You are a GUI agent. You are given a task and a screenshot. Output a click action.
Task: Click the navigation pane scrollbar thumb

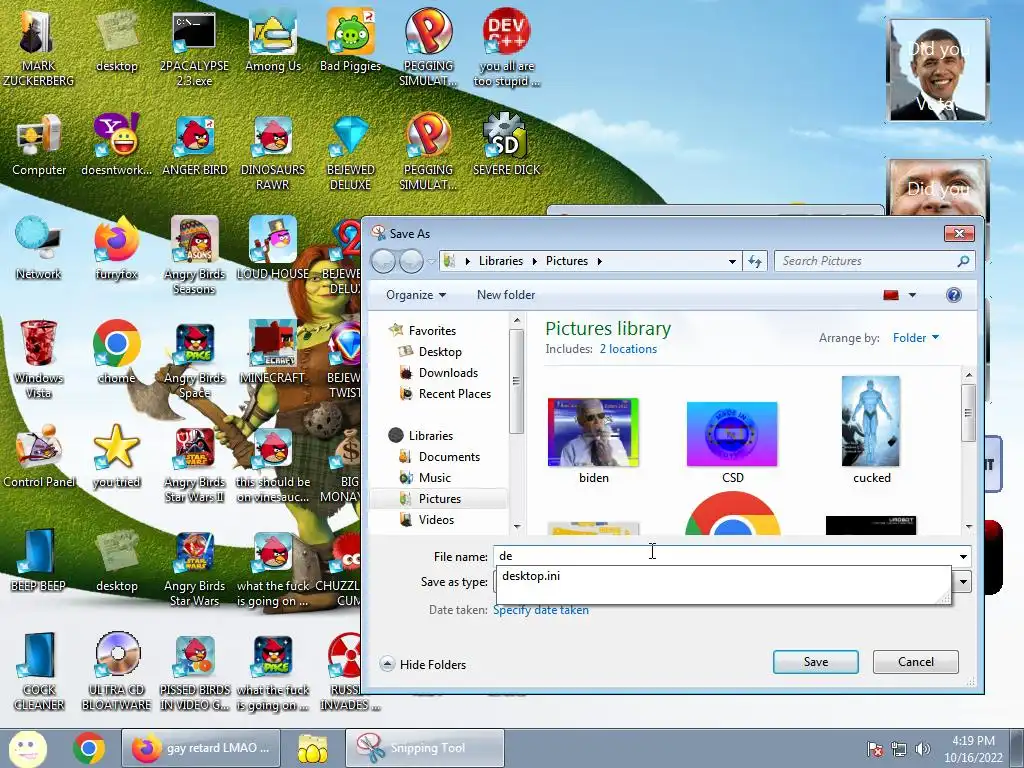pos(516,381)
